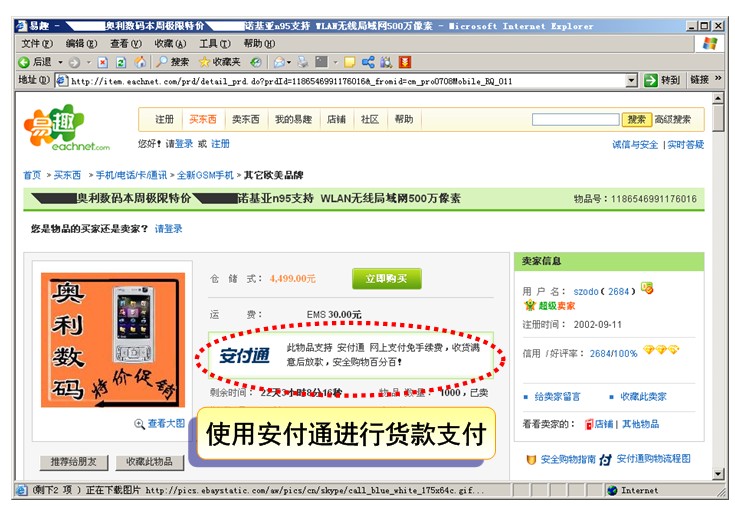Click the green 立即购买 buy button
Viewport: 735px width, 507px height.
click(387, 279)
